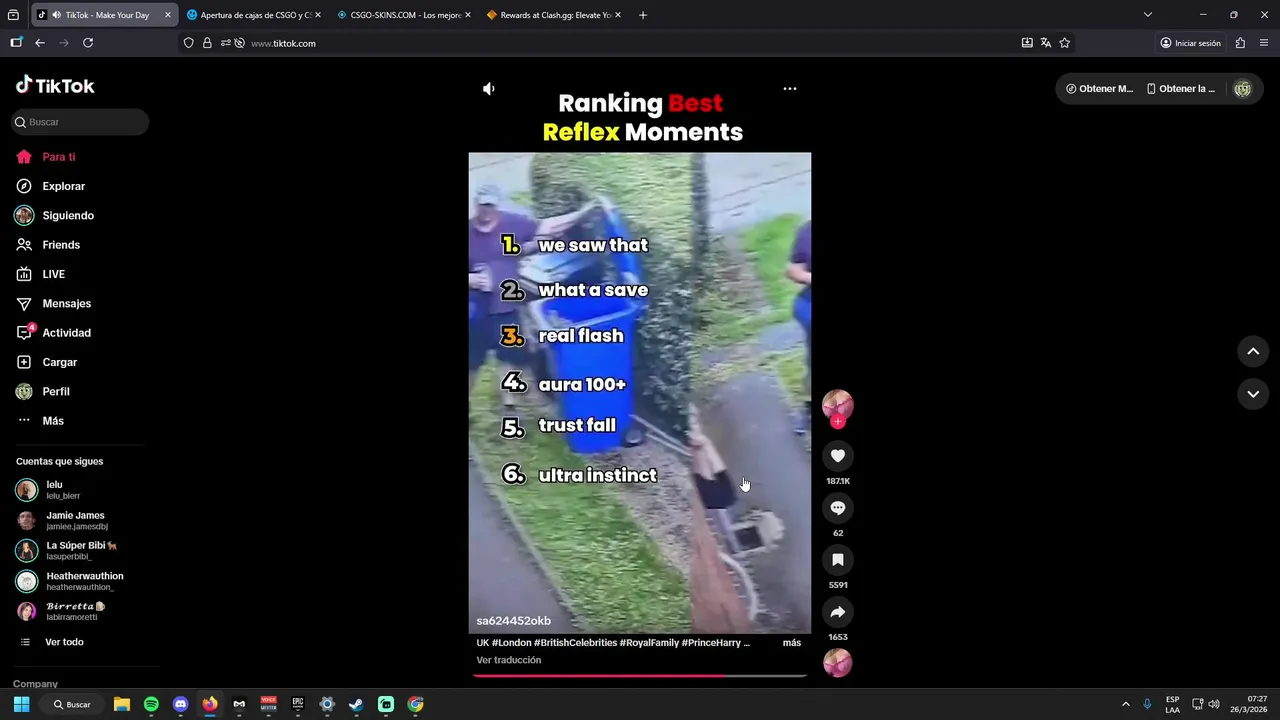Bookmark this page with the star
Screen dimensions: 1280x720
(1065, 43)
